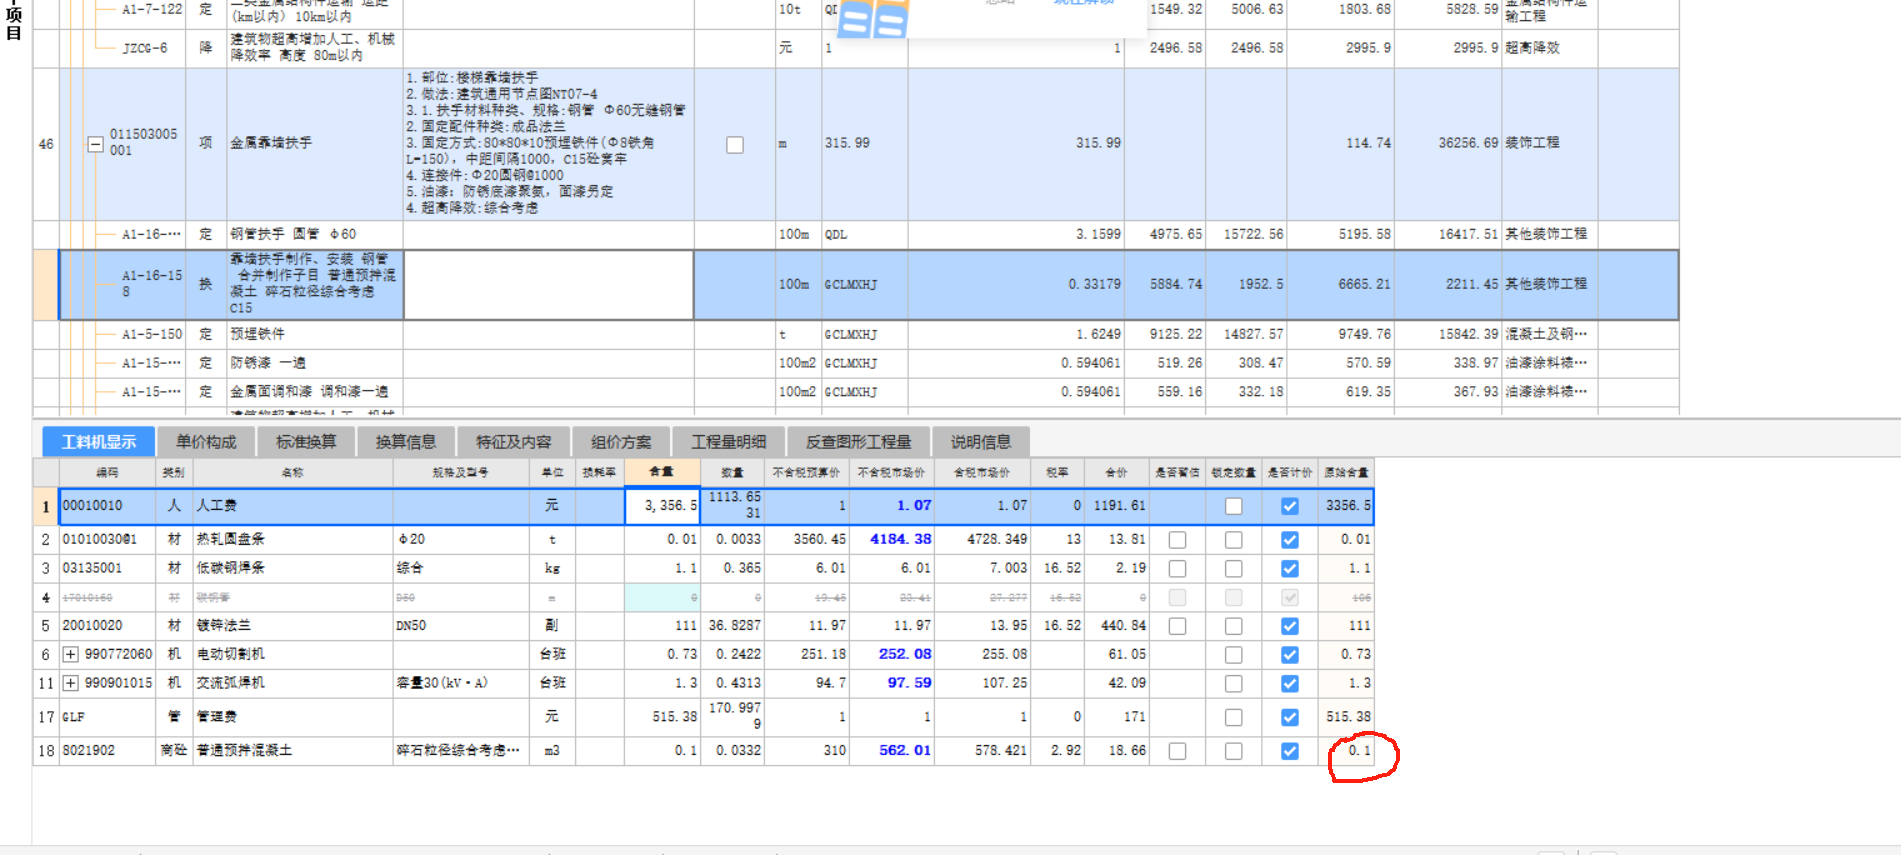Expand machine row 990772060
The height and width of the screenshot is (855, 1901).
point(71,654)
